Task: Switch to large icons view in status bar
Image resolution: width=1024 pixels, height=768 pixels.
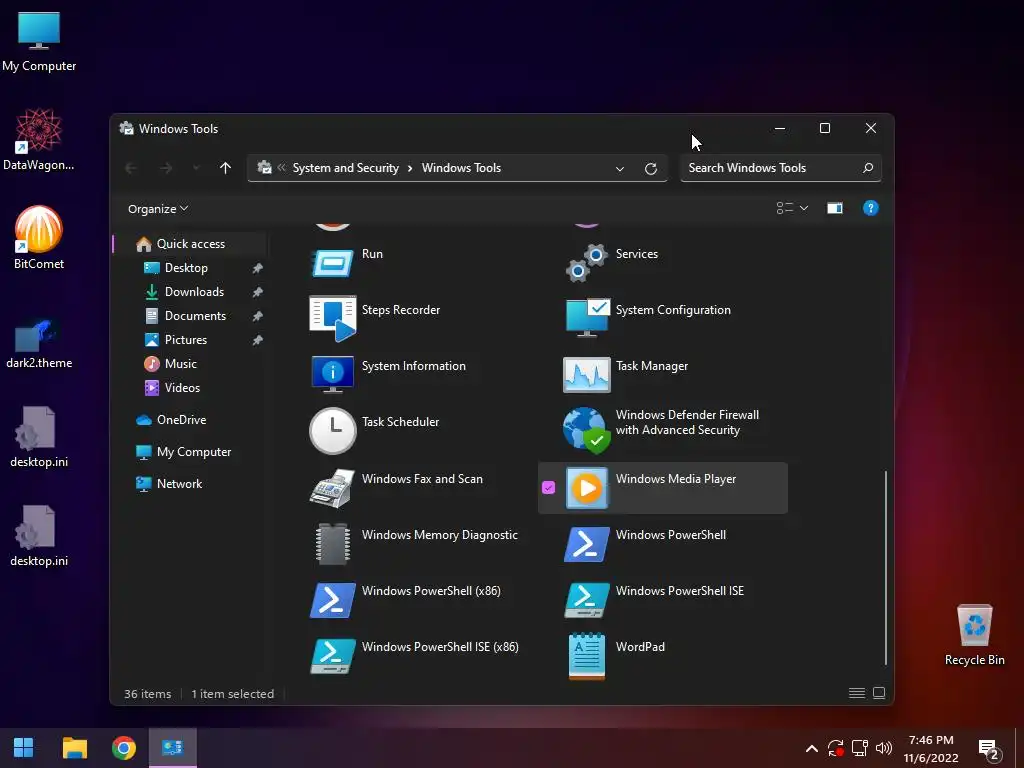Action: click(x=879, y=693)
